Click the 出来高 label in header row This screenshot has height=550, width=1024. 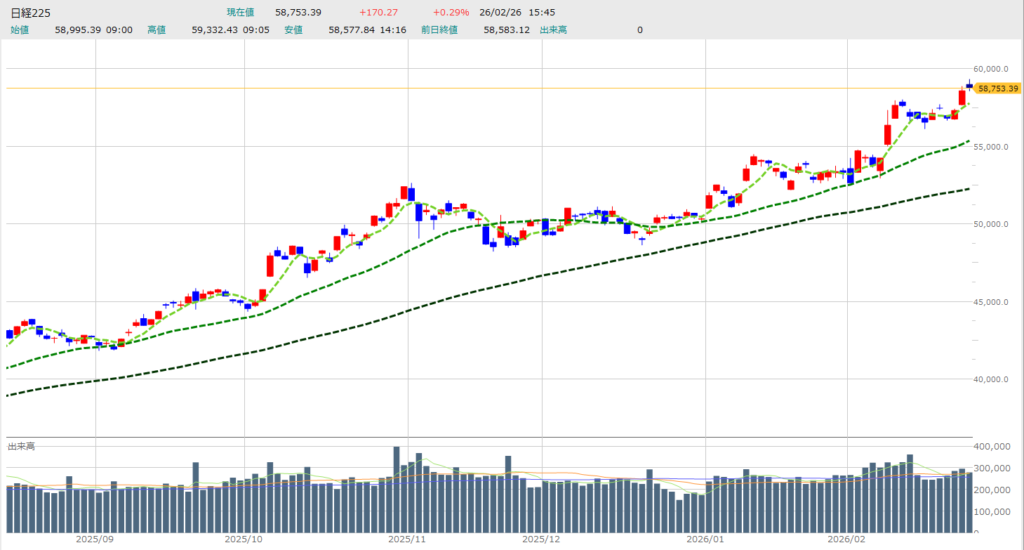coord(553,30)
